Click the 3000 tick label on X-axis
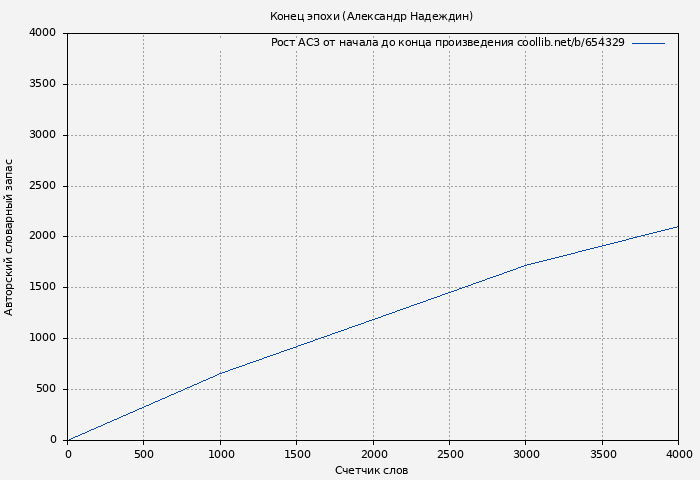Screen dimensions: 700x480 [x=525, y=454]
